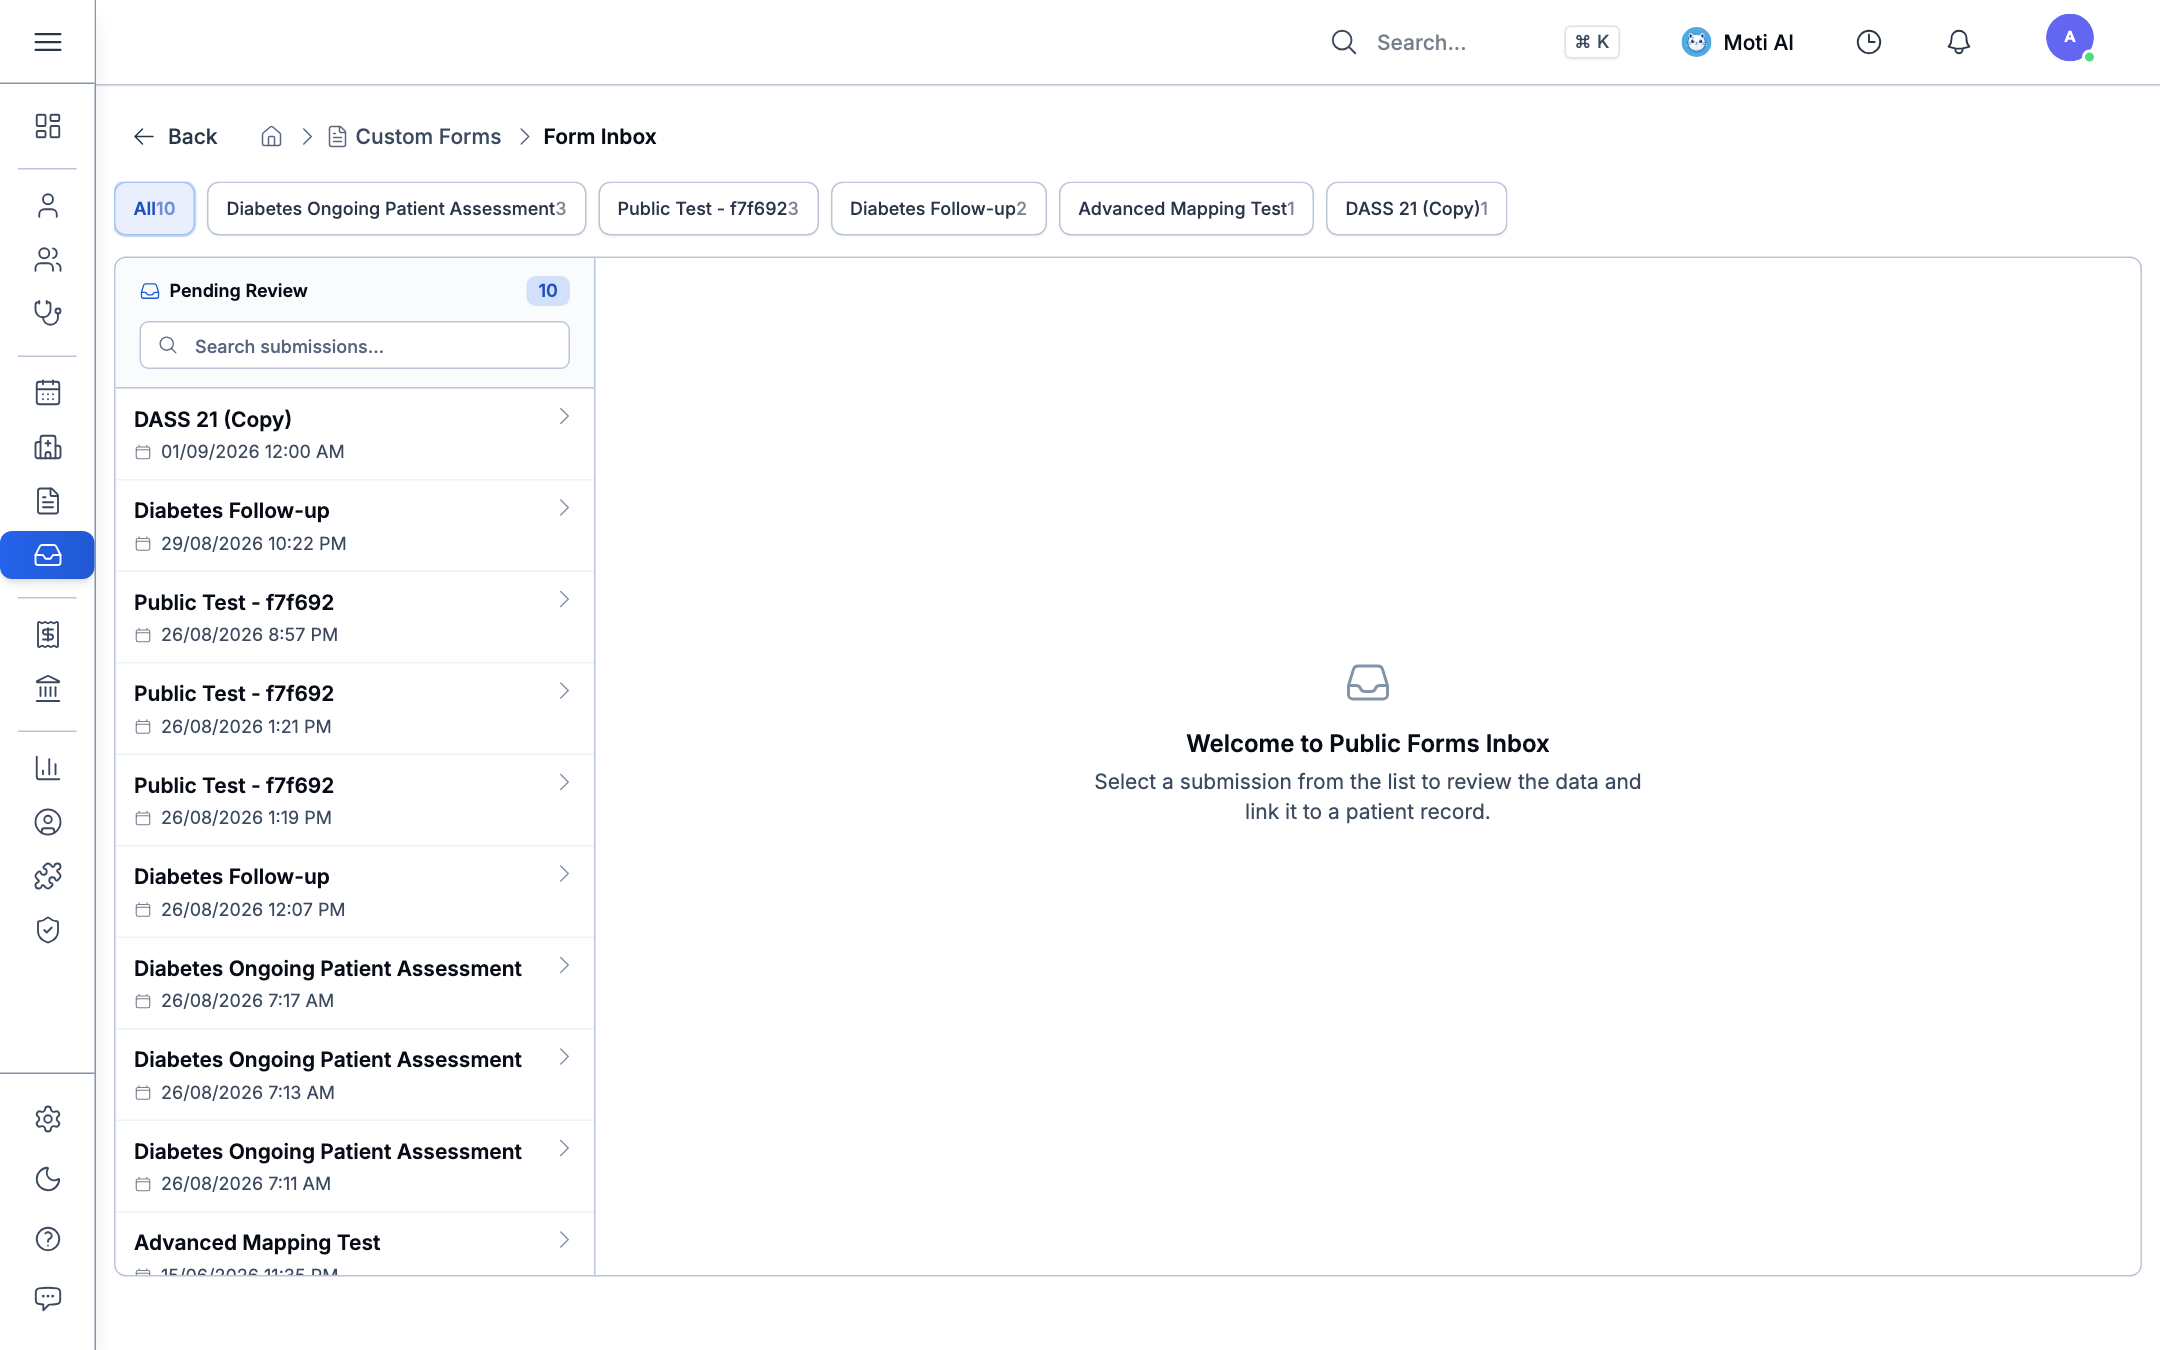Image resolution: width=2160 pixels, height=1350 pixels.
Task: Open Custom Forms breadcrumb link
Action: [415, 136]
